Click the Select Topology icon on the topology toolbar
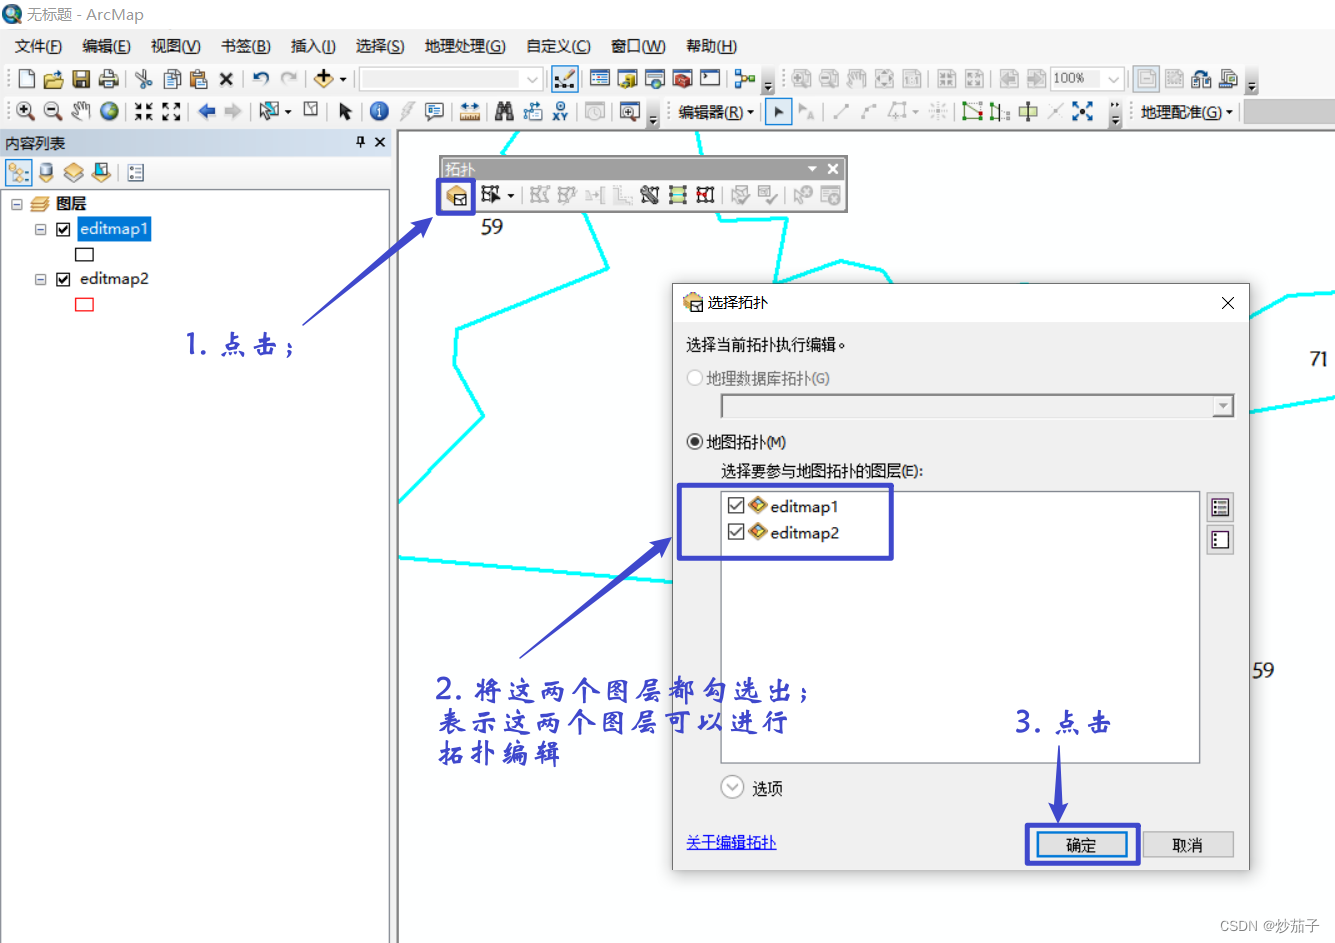The image size is (1335, 943). click(x=456, y=196)
